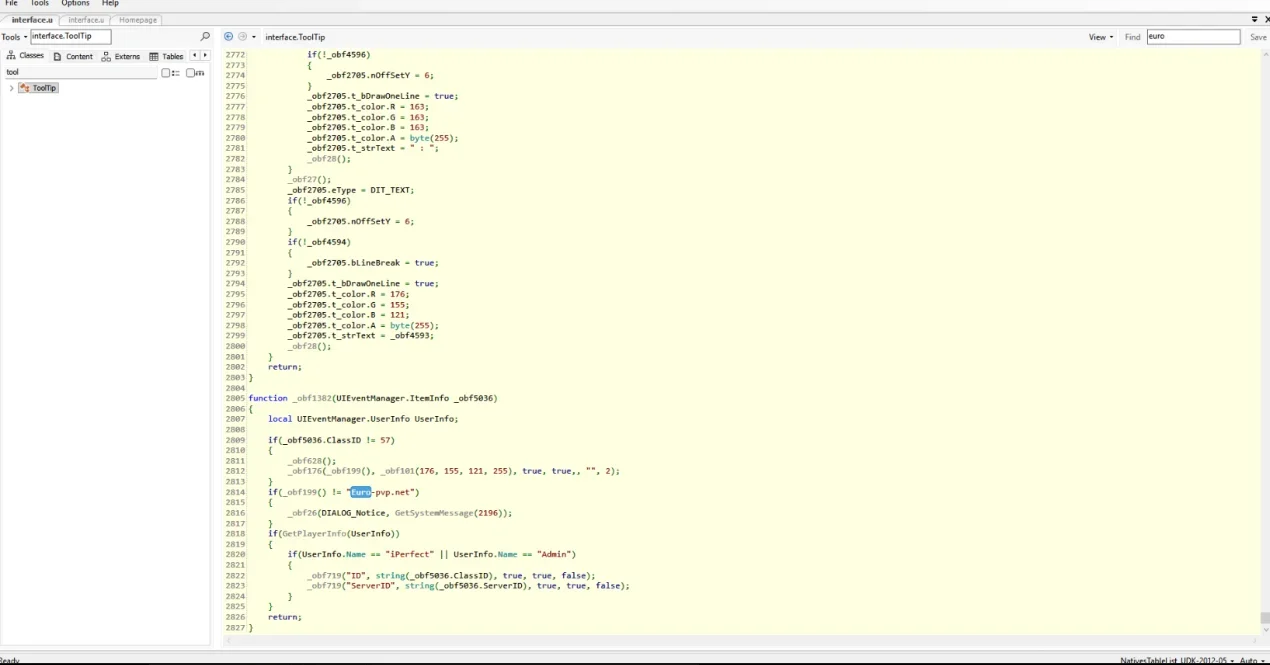
Task: Click scroll up arrow of code view
Action: point(1264,54)
